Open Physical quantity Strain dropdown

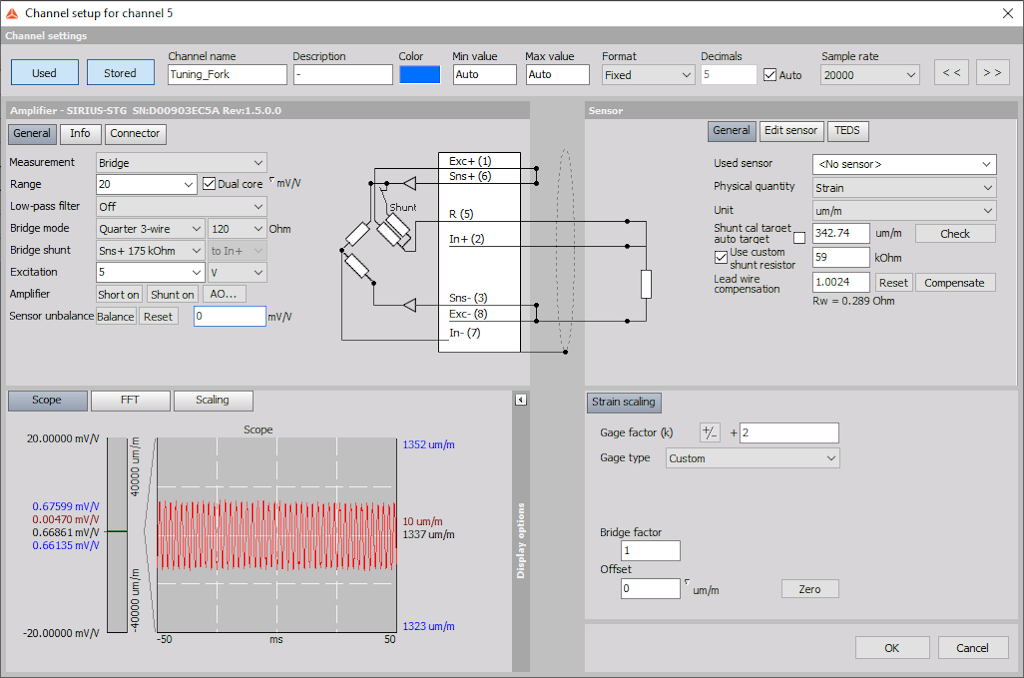pyautogui.click(x=904, y=188)
